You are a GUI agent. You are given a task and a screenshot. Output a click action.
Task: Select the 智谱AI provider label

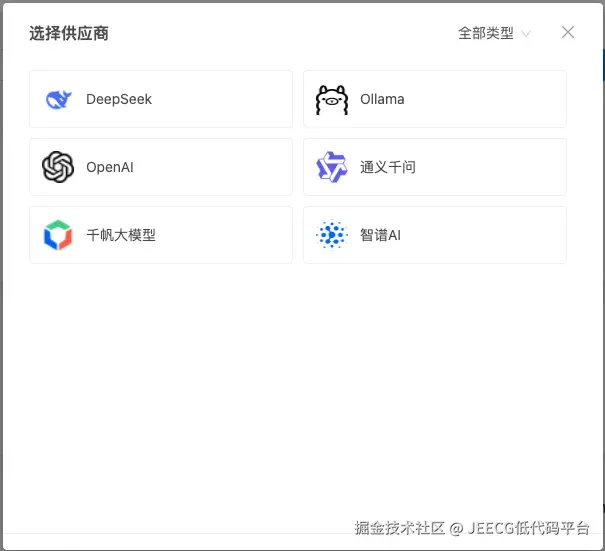380,235
